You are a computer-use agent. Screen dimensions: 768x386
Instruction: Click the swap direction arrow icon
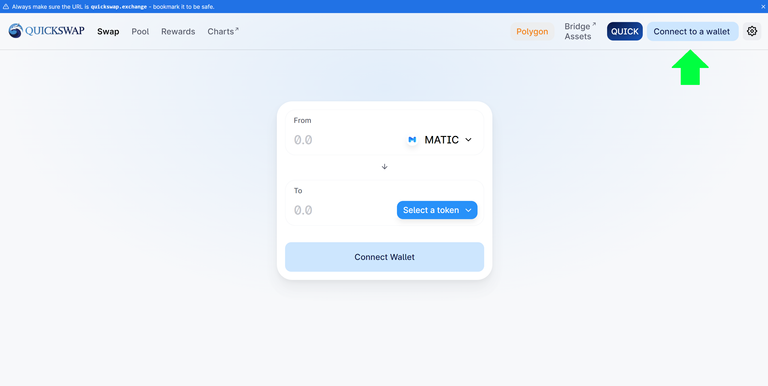click(384, 167)
